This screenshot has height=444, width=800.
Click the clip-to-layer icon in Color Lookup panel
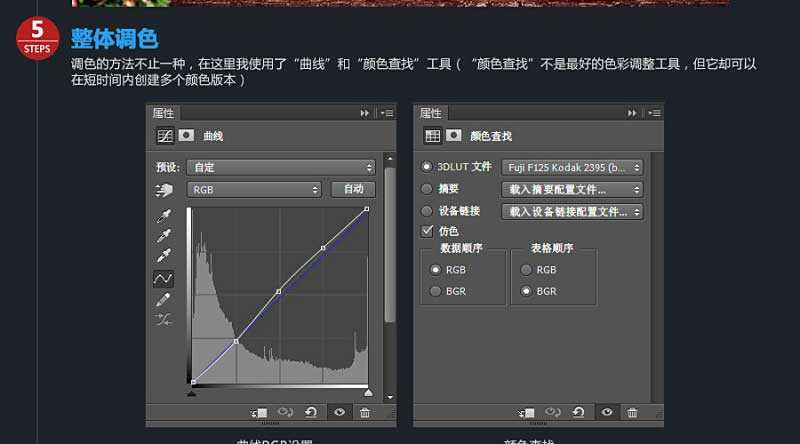coord(526,412)
